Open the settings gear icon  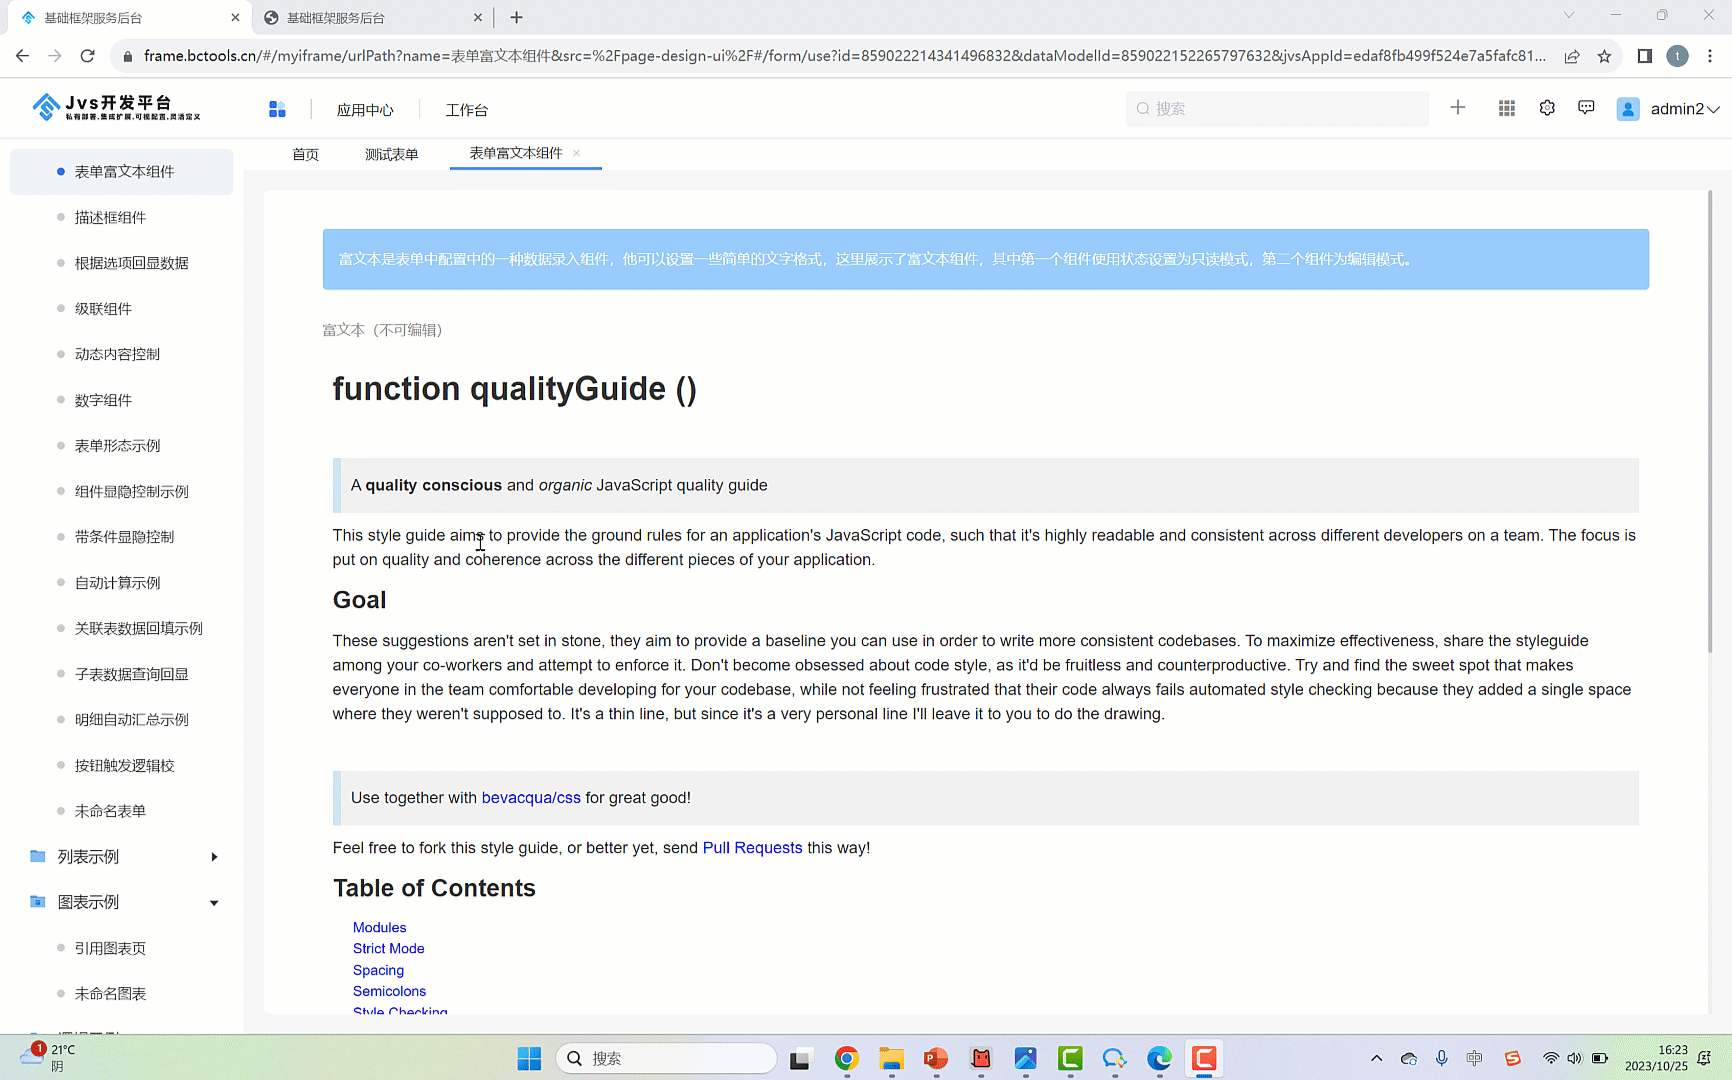[x=1547, y=108]
